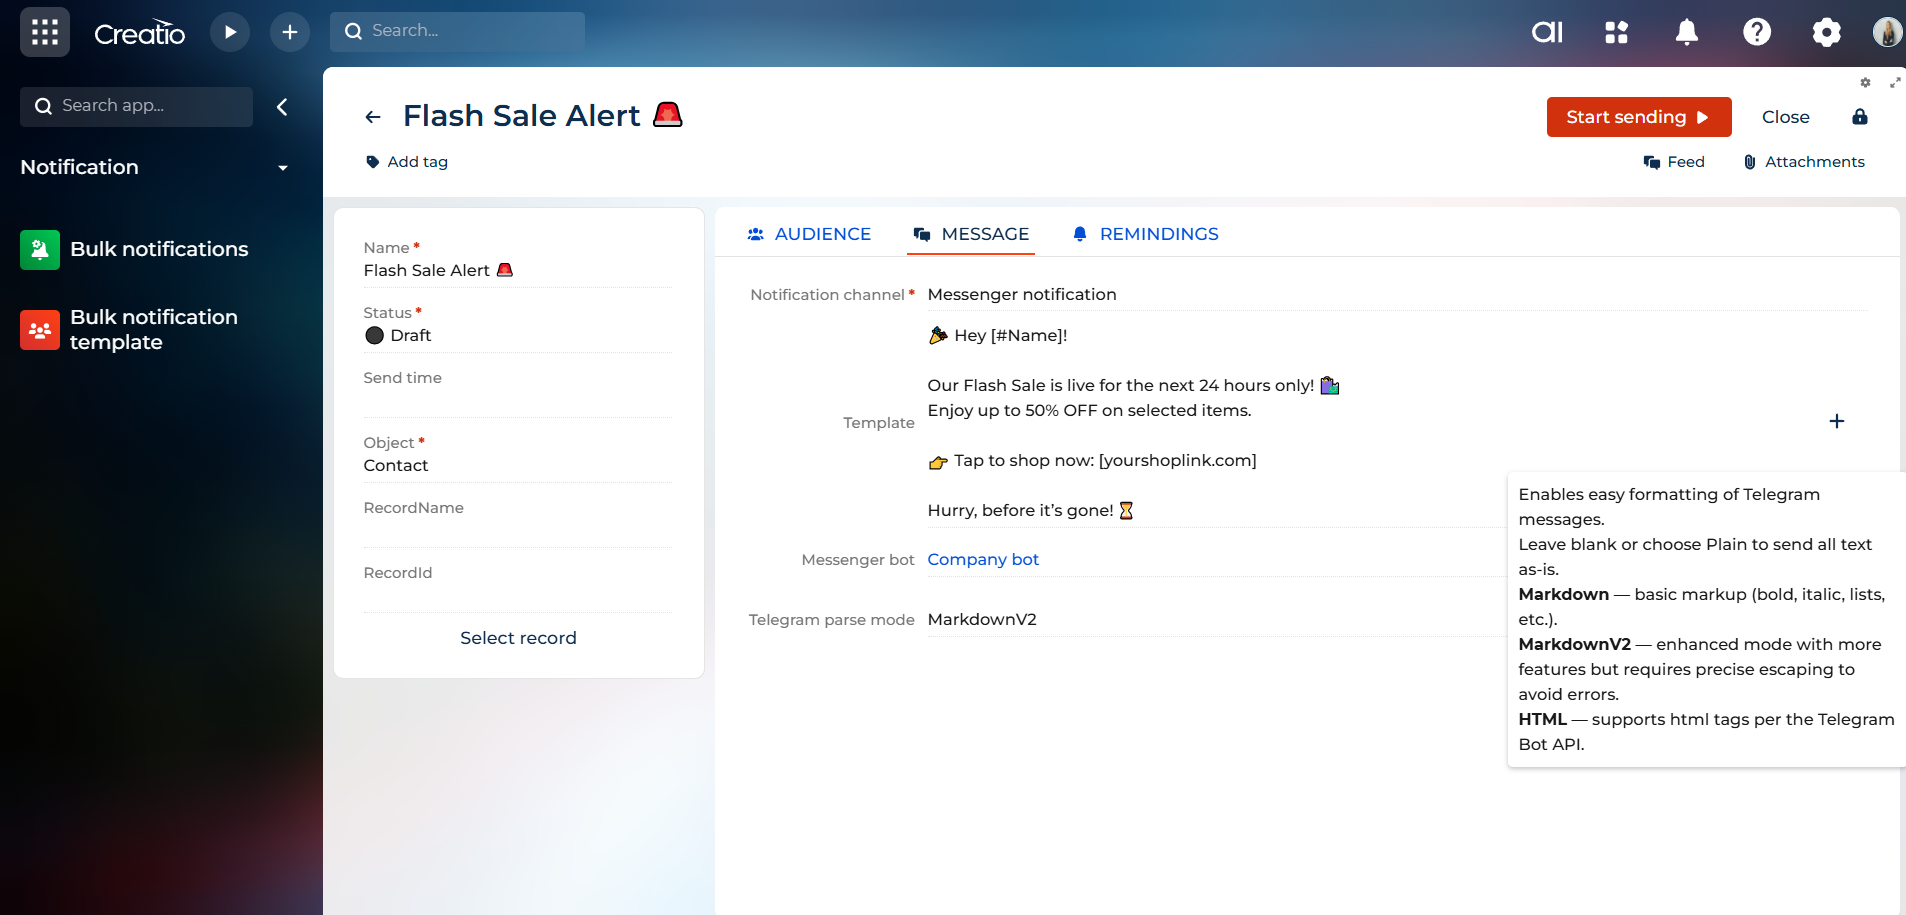
Task: Open notifications bell in top bar
Action: (1687, 32)
